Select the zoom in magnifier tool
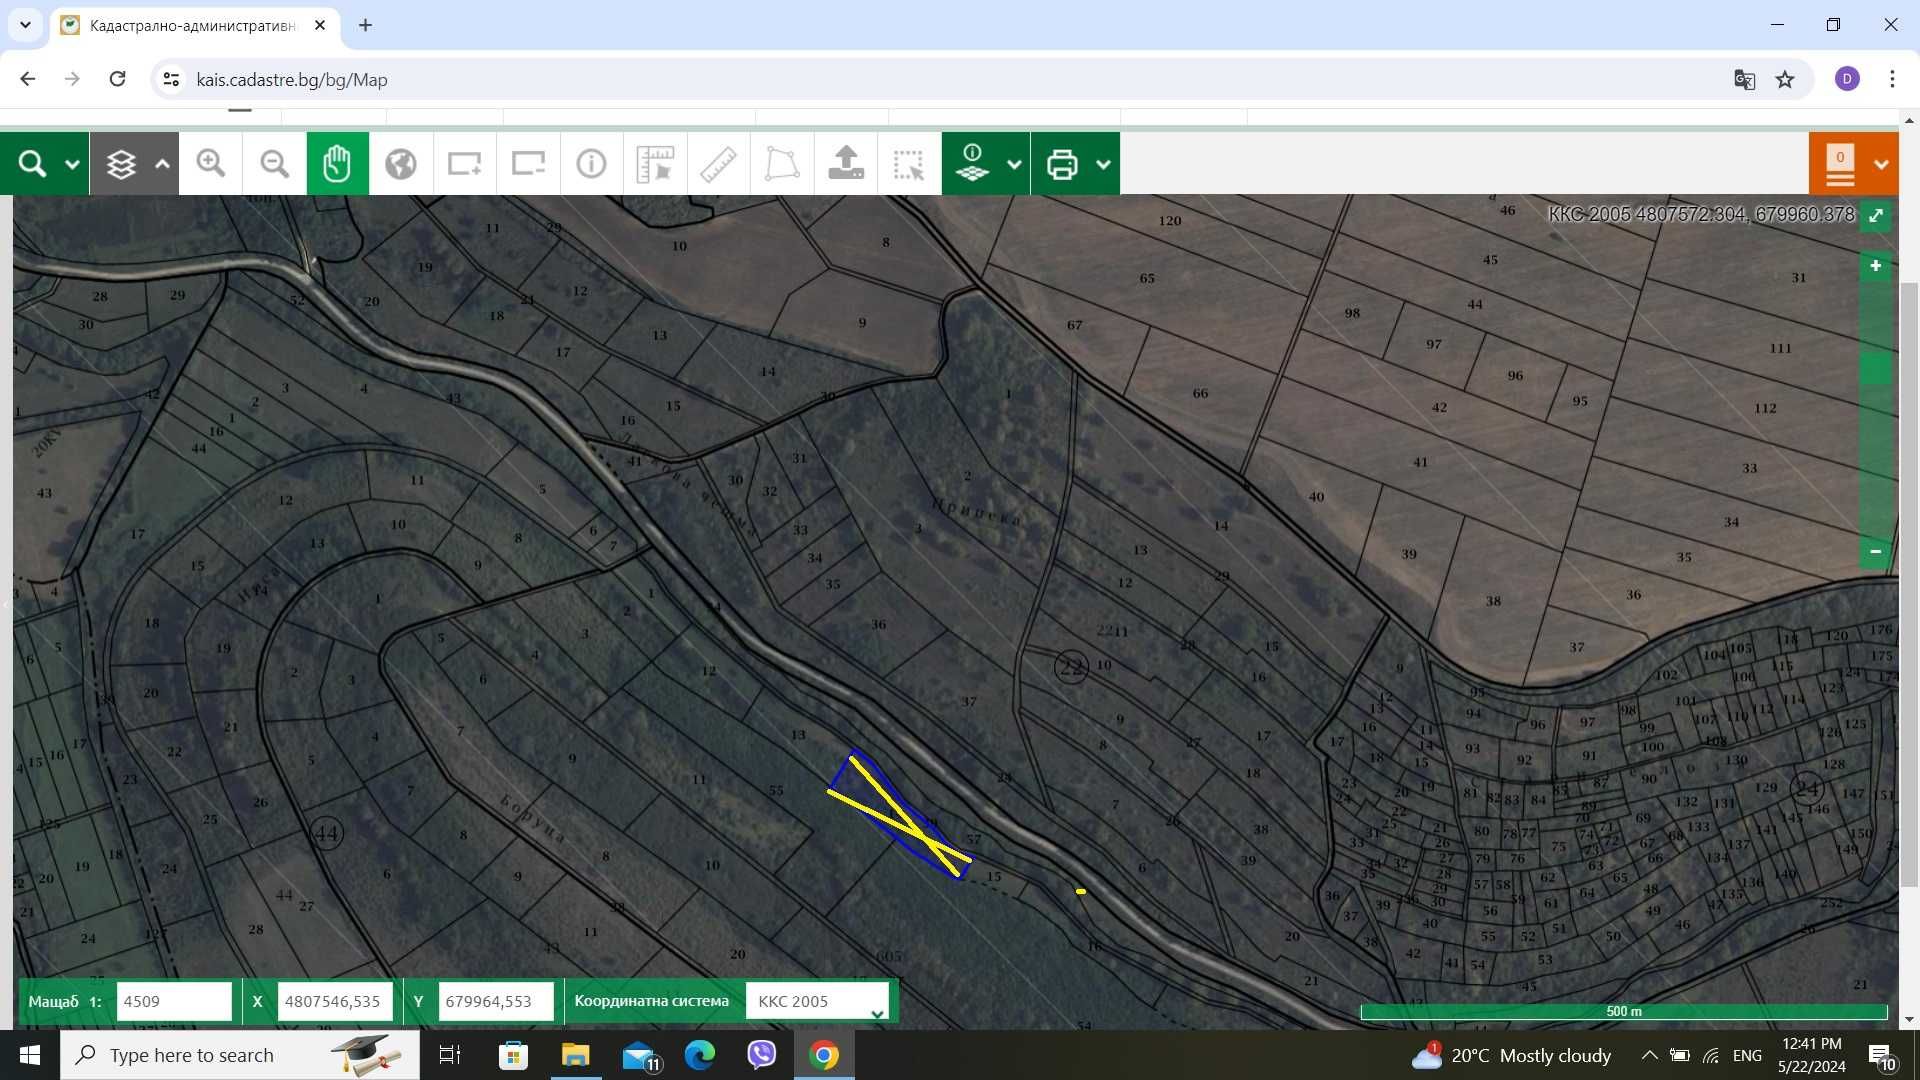Image resolution: width=1920 pixels, height=1080 pixels. (211, 164)
